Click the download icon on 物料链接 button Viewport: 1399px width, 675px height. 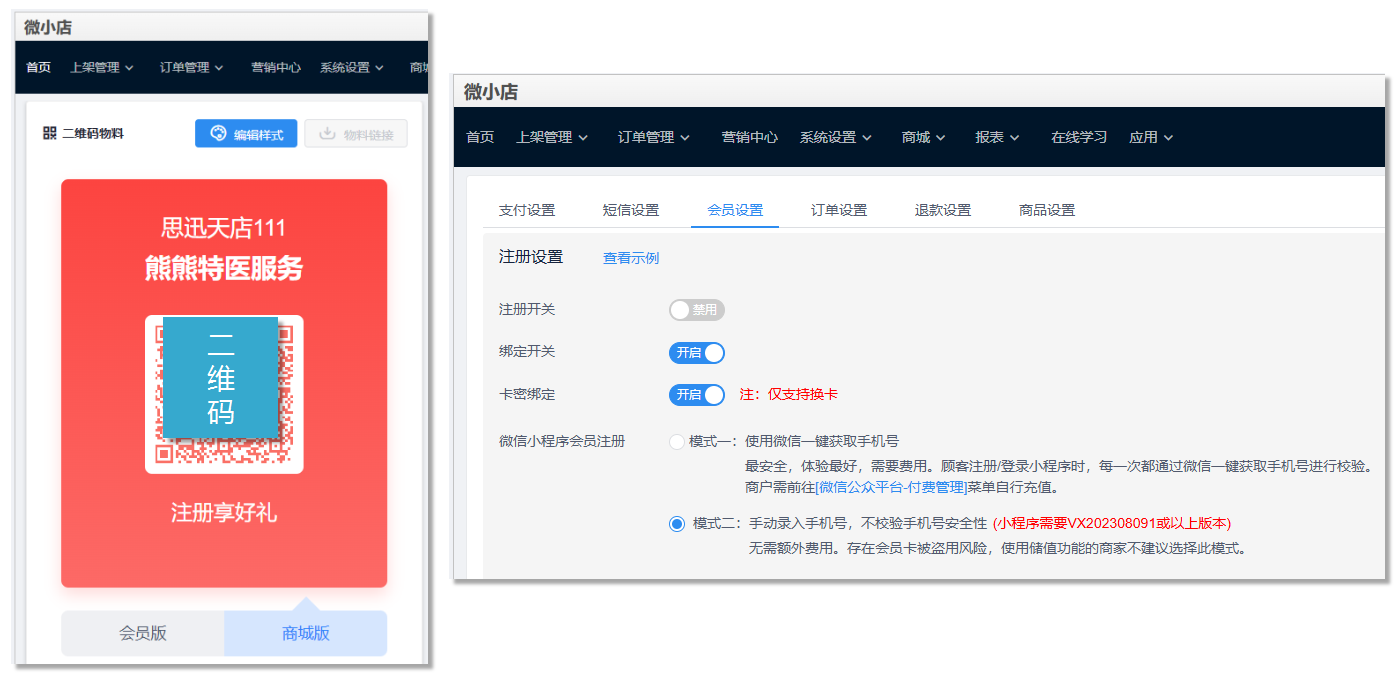[x=327, y=134]
